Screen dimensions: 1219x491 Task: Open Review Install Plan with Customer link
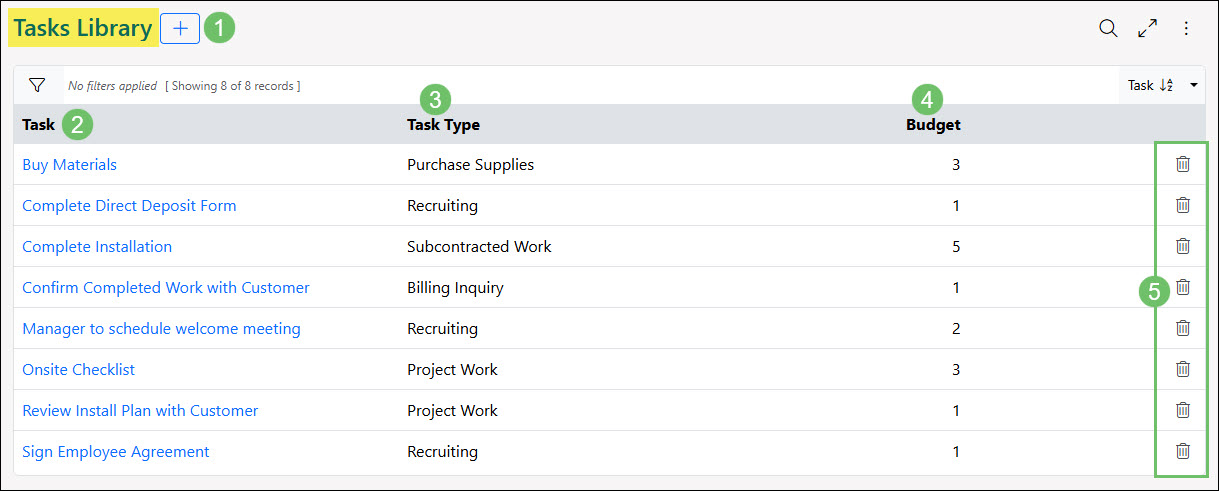140,410
